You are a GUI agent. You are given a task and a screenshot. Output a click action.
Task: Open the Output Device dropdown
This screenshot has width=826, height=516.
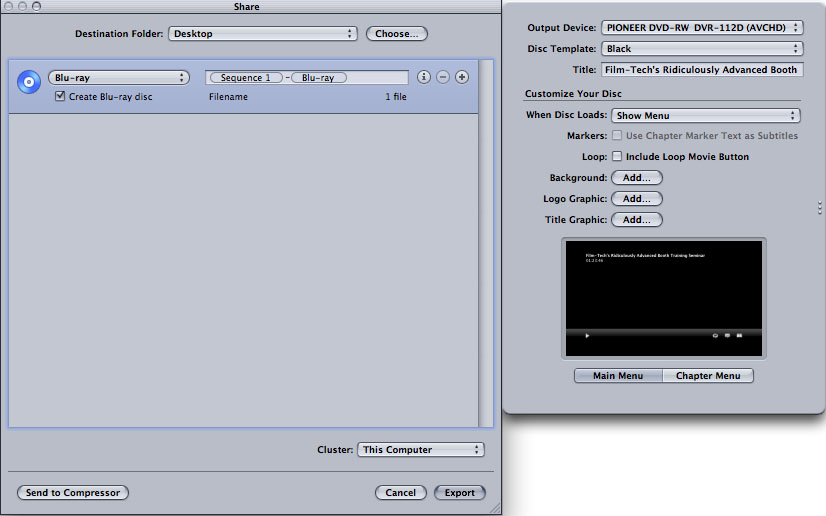tap(702, 27)
